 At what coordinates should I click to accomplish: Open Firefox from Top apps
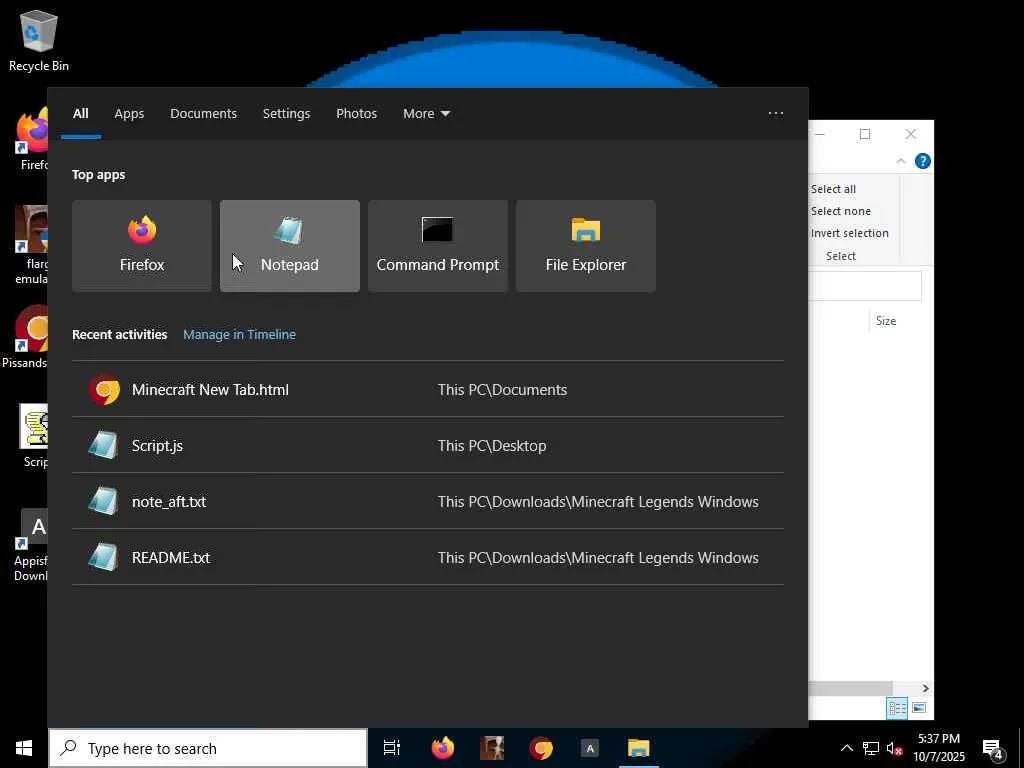(x=142, y=246)
